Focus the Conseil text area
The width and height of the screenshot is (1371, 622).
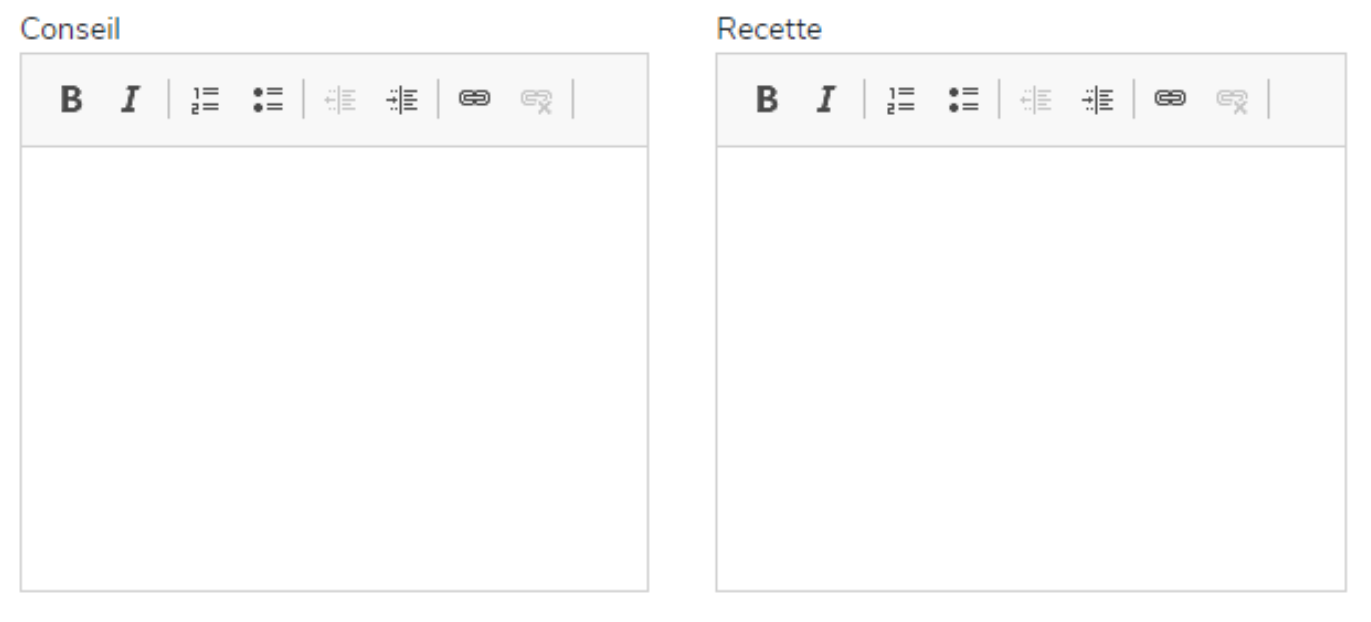pyautogui.click(x=334, y=368)
